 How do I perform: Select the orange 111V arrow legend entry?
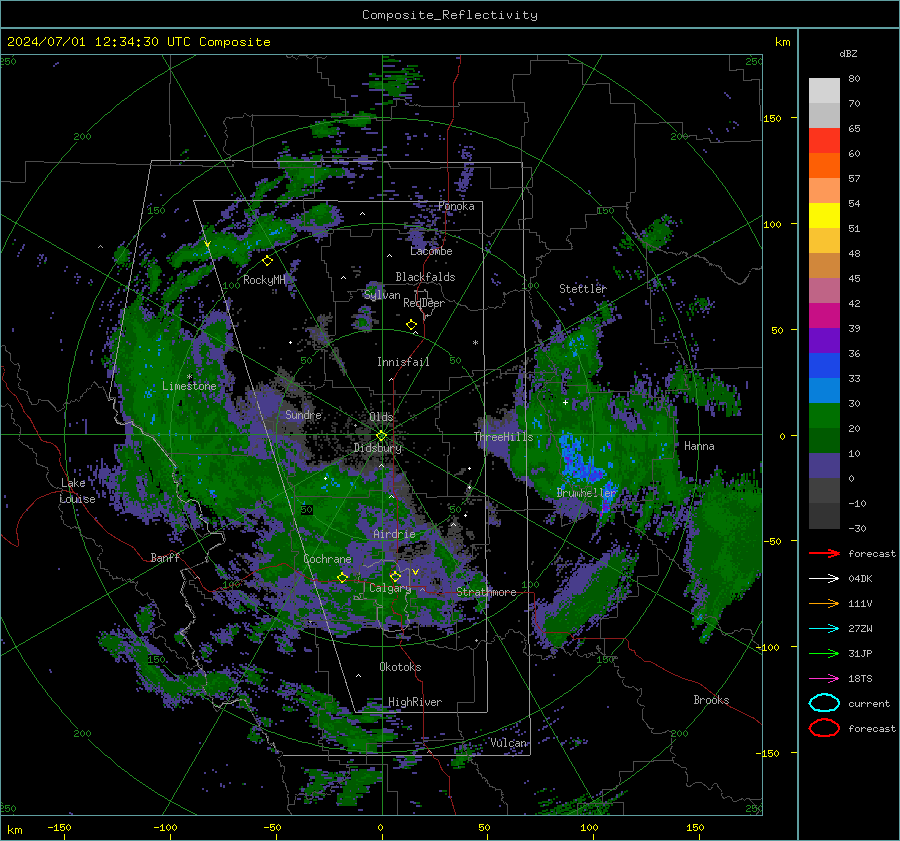tap(824, 603)
